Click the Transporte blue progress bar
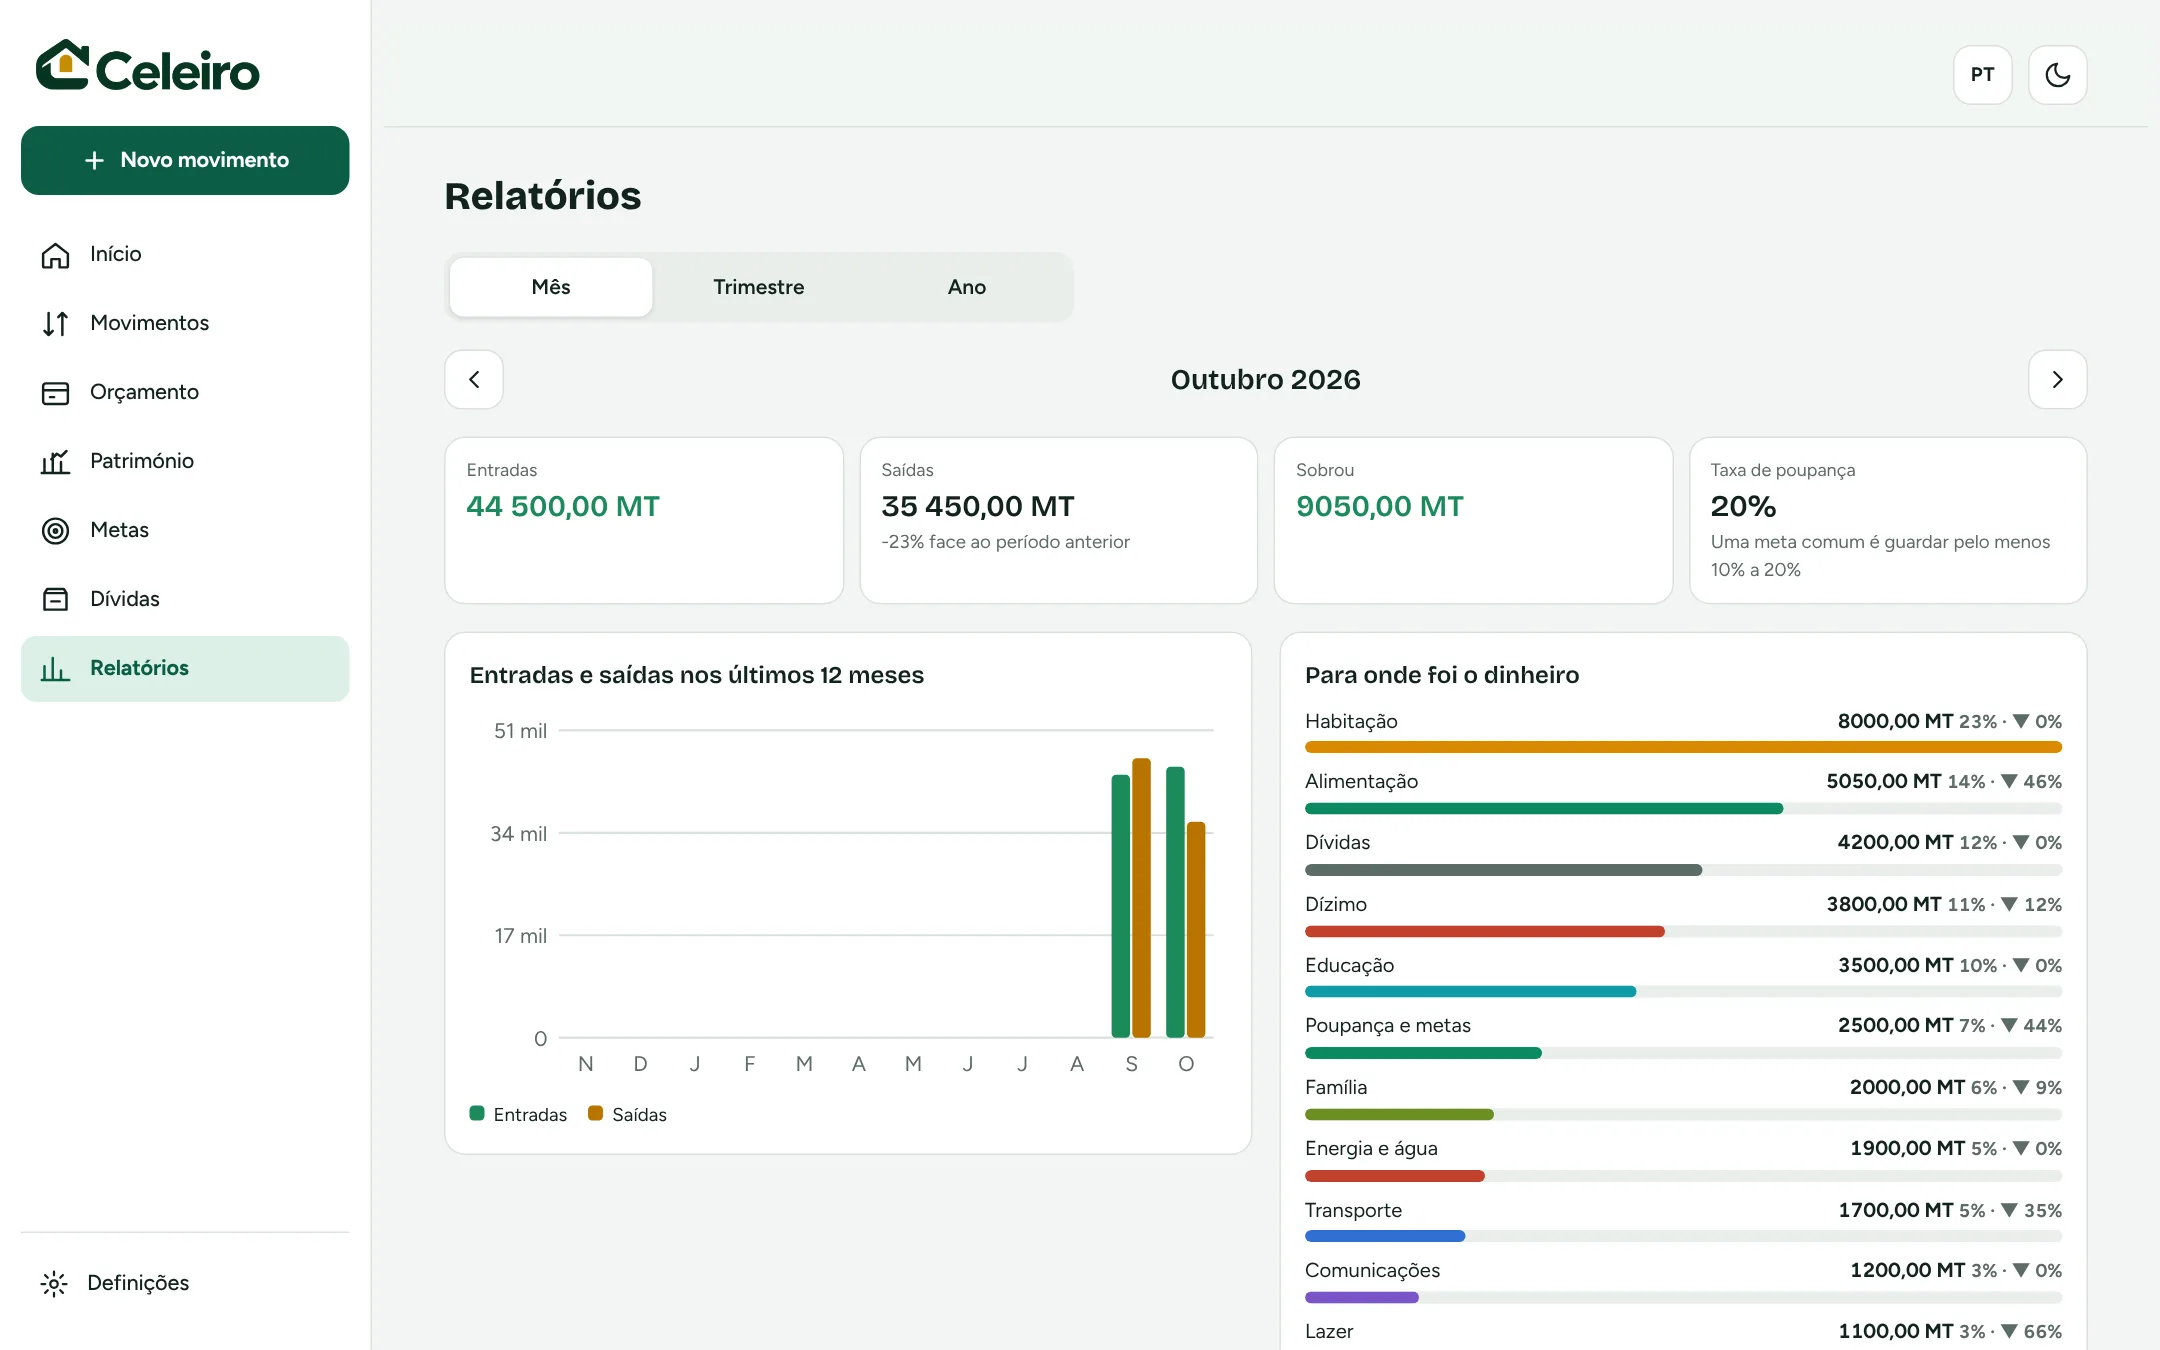The image size is (2160, 1350). (1384, 1237)
